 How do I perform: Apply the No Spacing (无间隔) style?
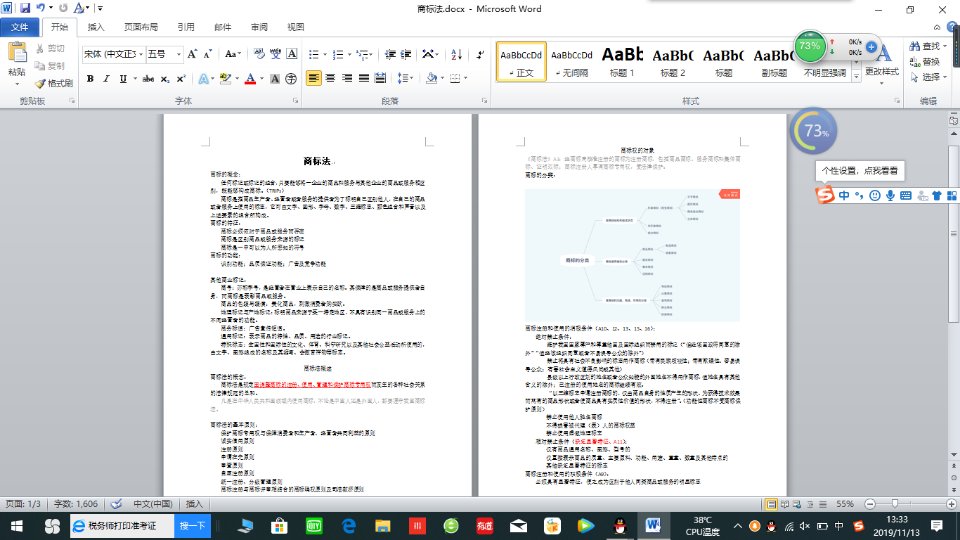click(572, 62)
